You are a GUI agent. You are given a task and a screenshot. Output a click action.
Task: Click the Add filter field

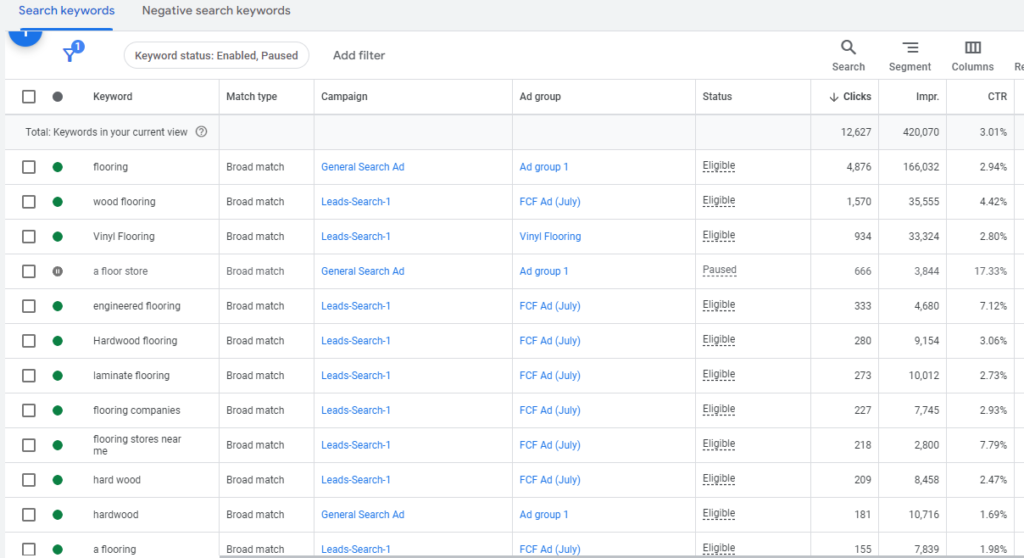coord(359,55)
